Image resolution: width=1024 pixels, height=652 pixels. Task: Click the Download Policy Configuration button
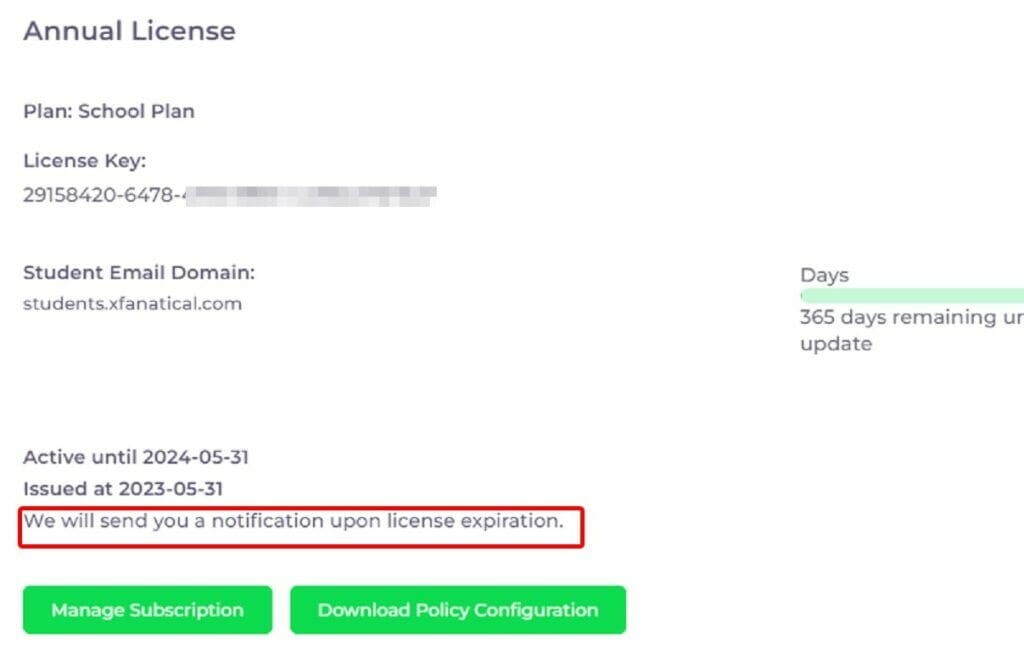click(457, 610)
